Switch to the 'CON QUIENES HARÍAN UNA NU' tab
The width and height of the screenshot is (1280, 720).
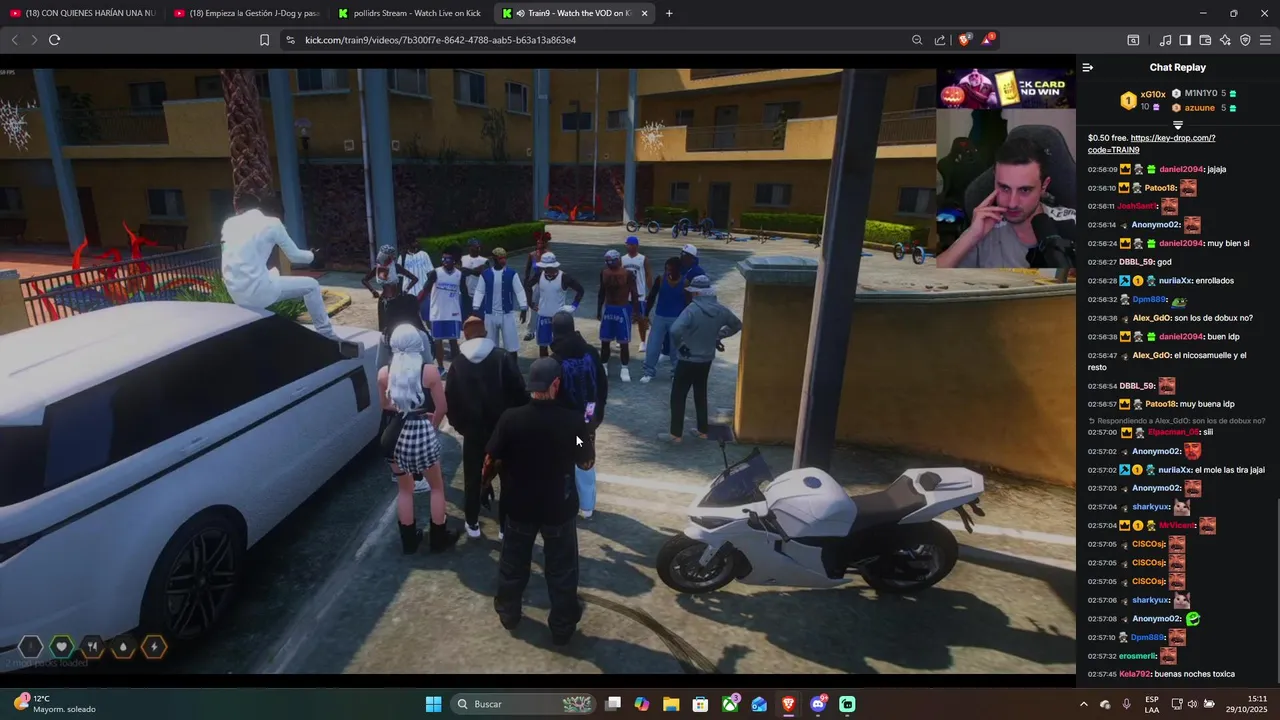point(83,13)
